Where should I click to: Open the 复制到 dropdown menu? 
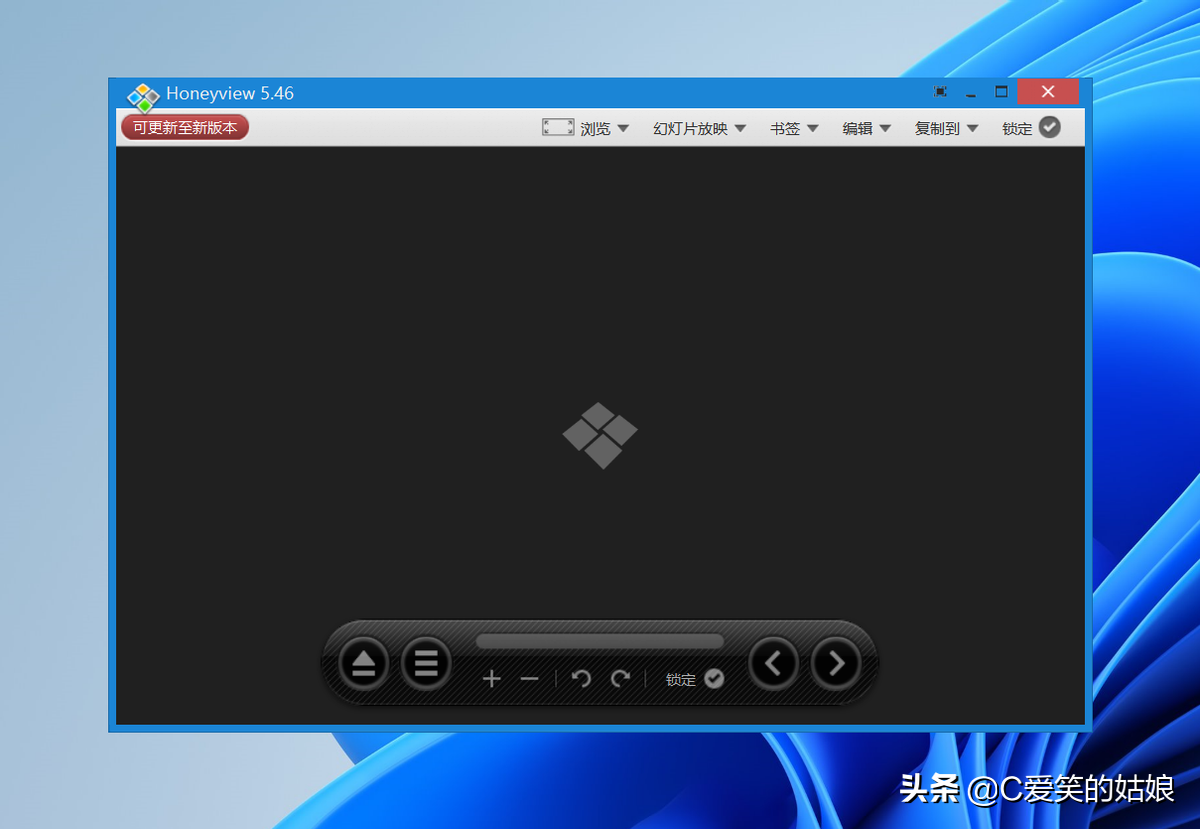(x=947, y=128)
